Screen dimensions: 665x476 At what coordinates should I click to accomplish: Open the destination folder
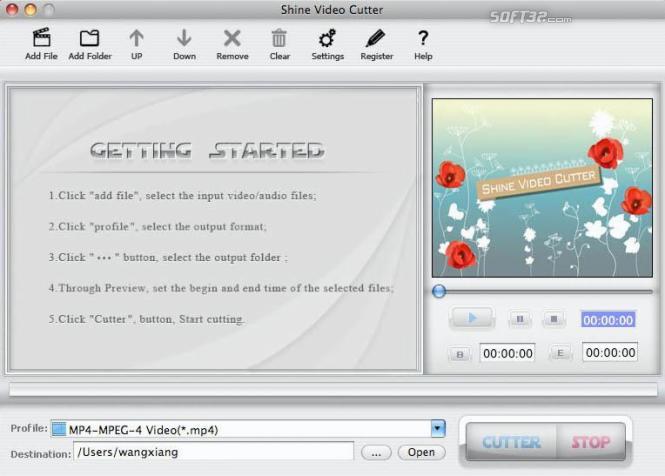(x=422, y=452)
